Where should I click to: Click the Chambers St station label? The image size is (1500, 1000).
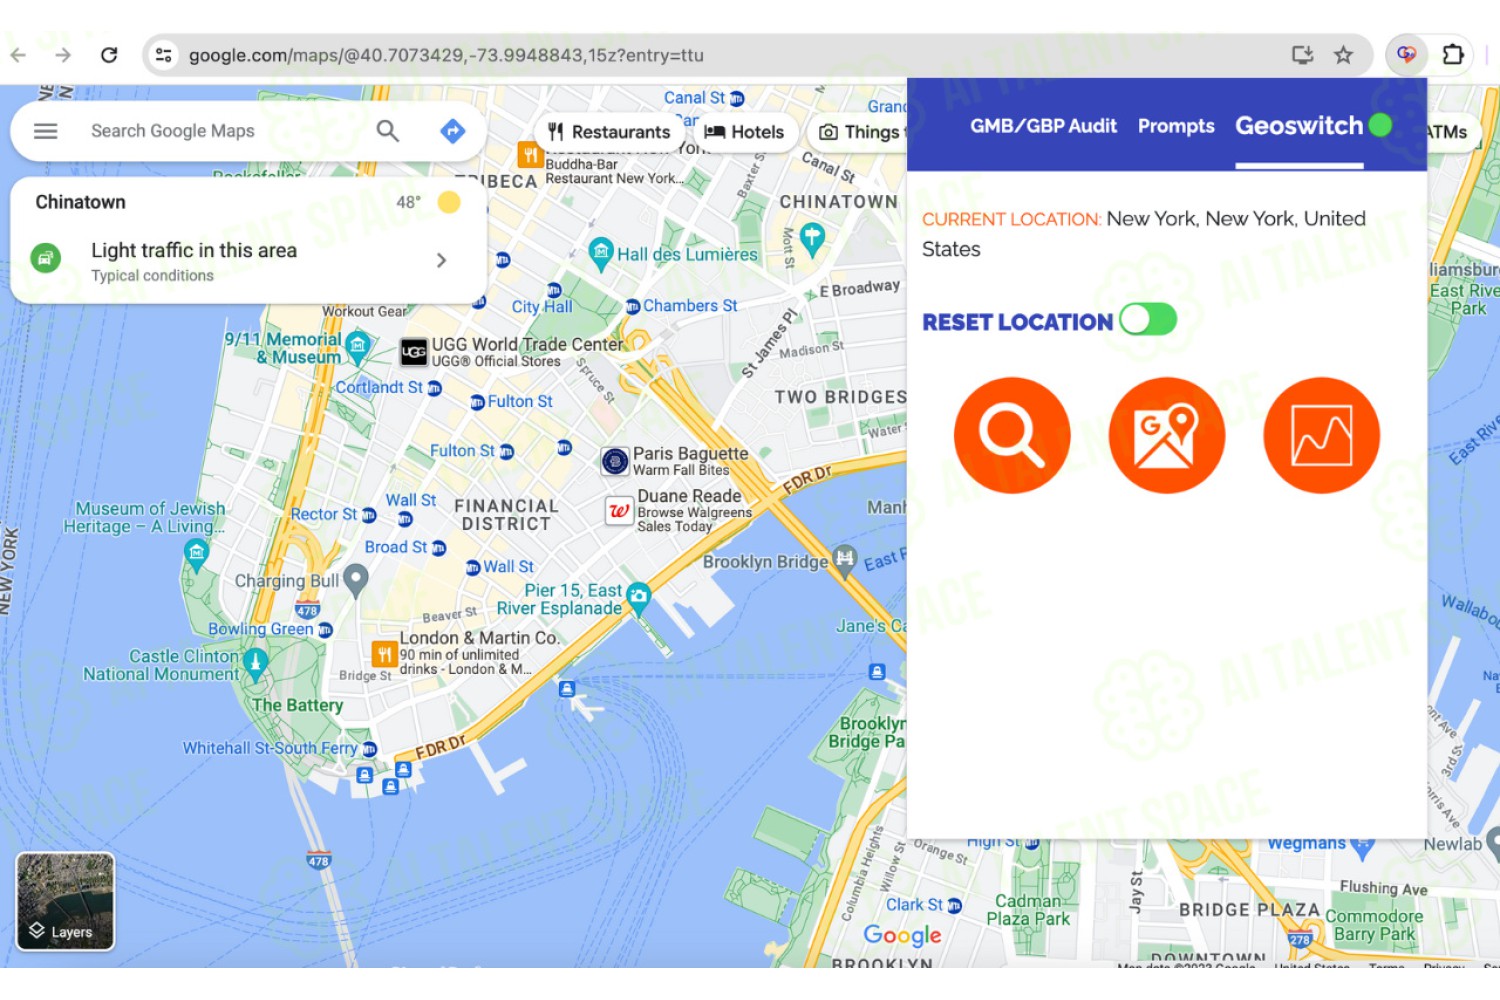[690, 306]
